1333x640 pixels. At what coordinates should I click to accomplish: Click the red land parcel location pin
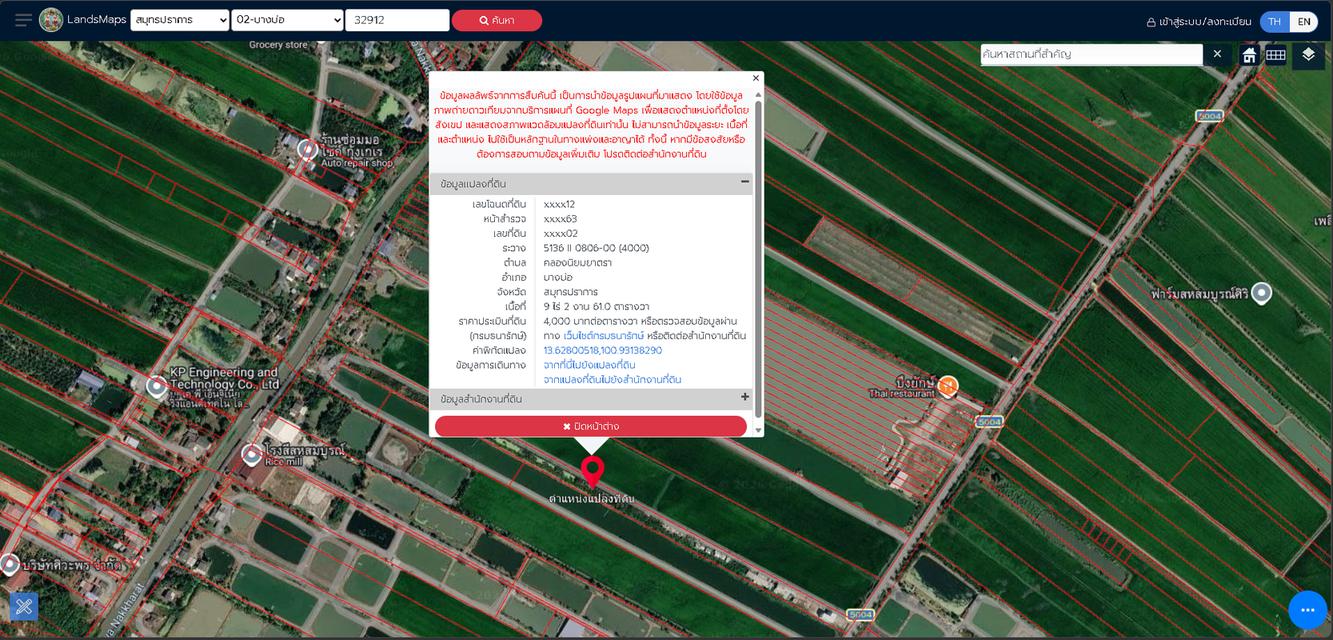pos(592,470)
